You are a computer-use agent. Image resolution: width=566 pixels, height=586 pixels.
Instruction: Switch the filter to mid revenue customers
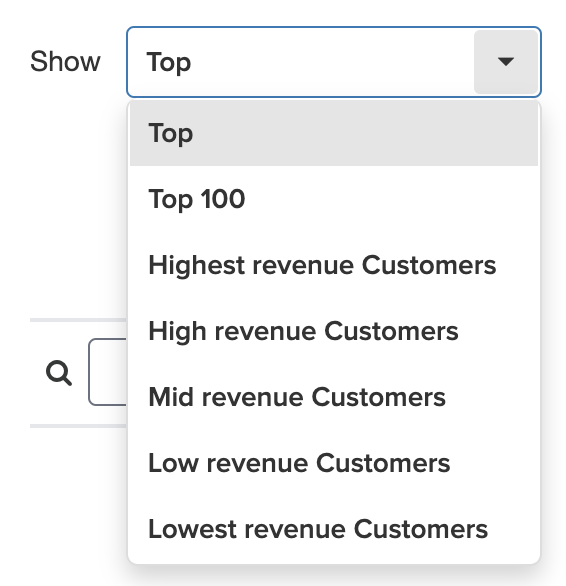coord(334,397)
